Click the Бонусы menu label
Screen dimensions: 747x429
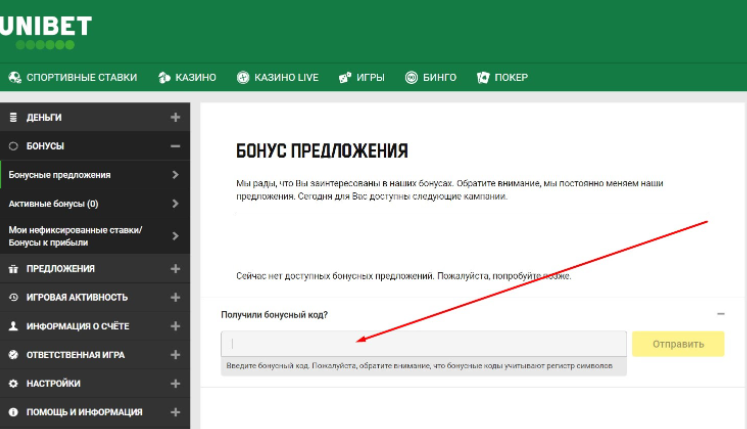pyautogui.click(x=45, y=146)
